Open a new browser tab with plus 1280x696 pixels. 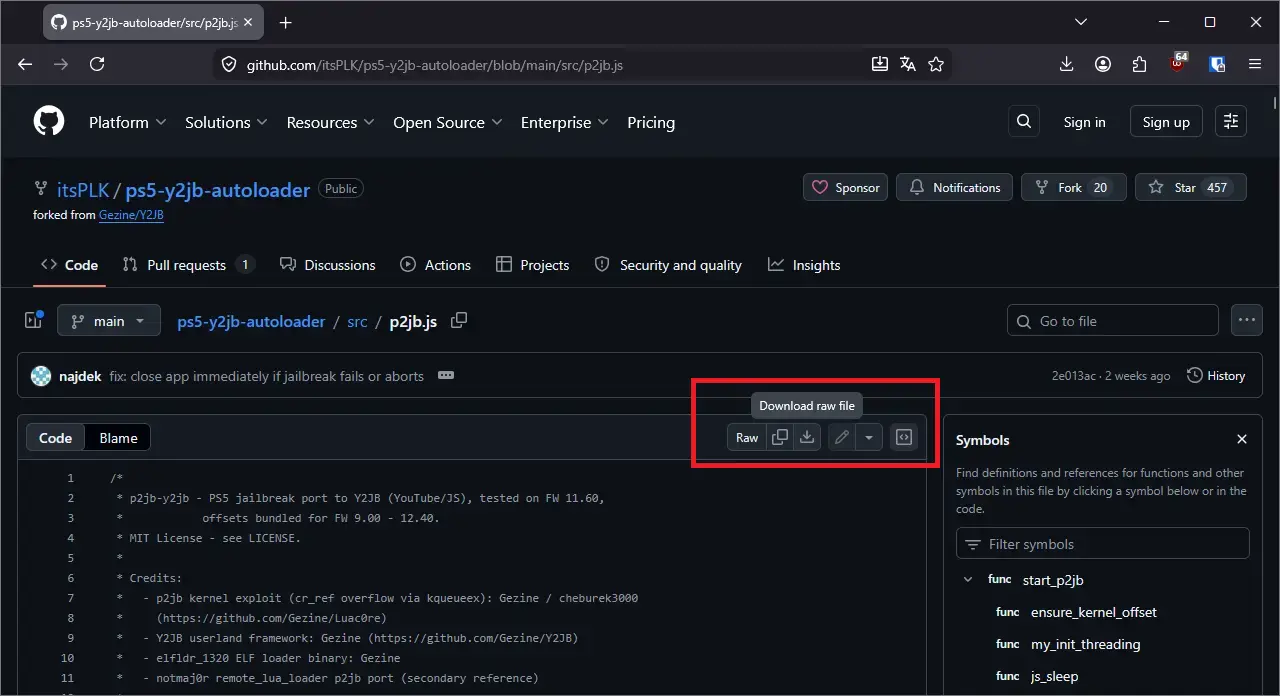coord(286,22)
